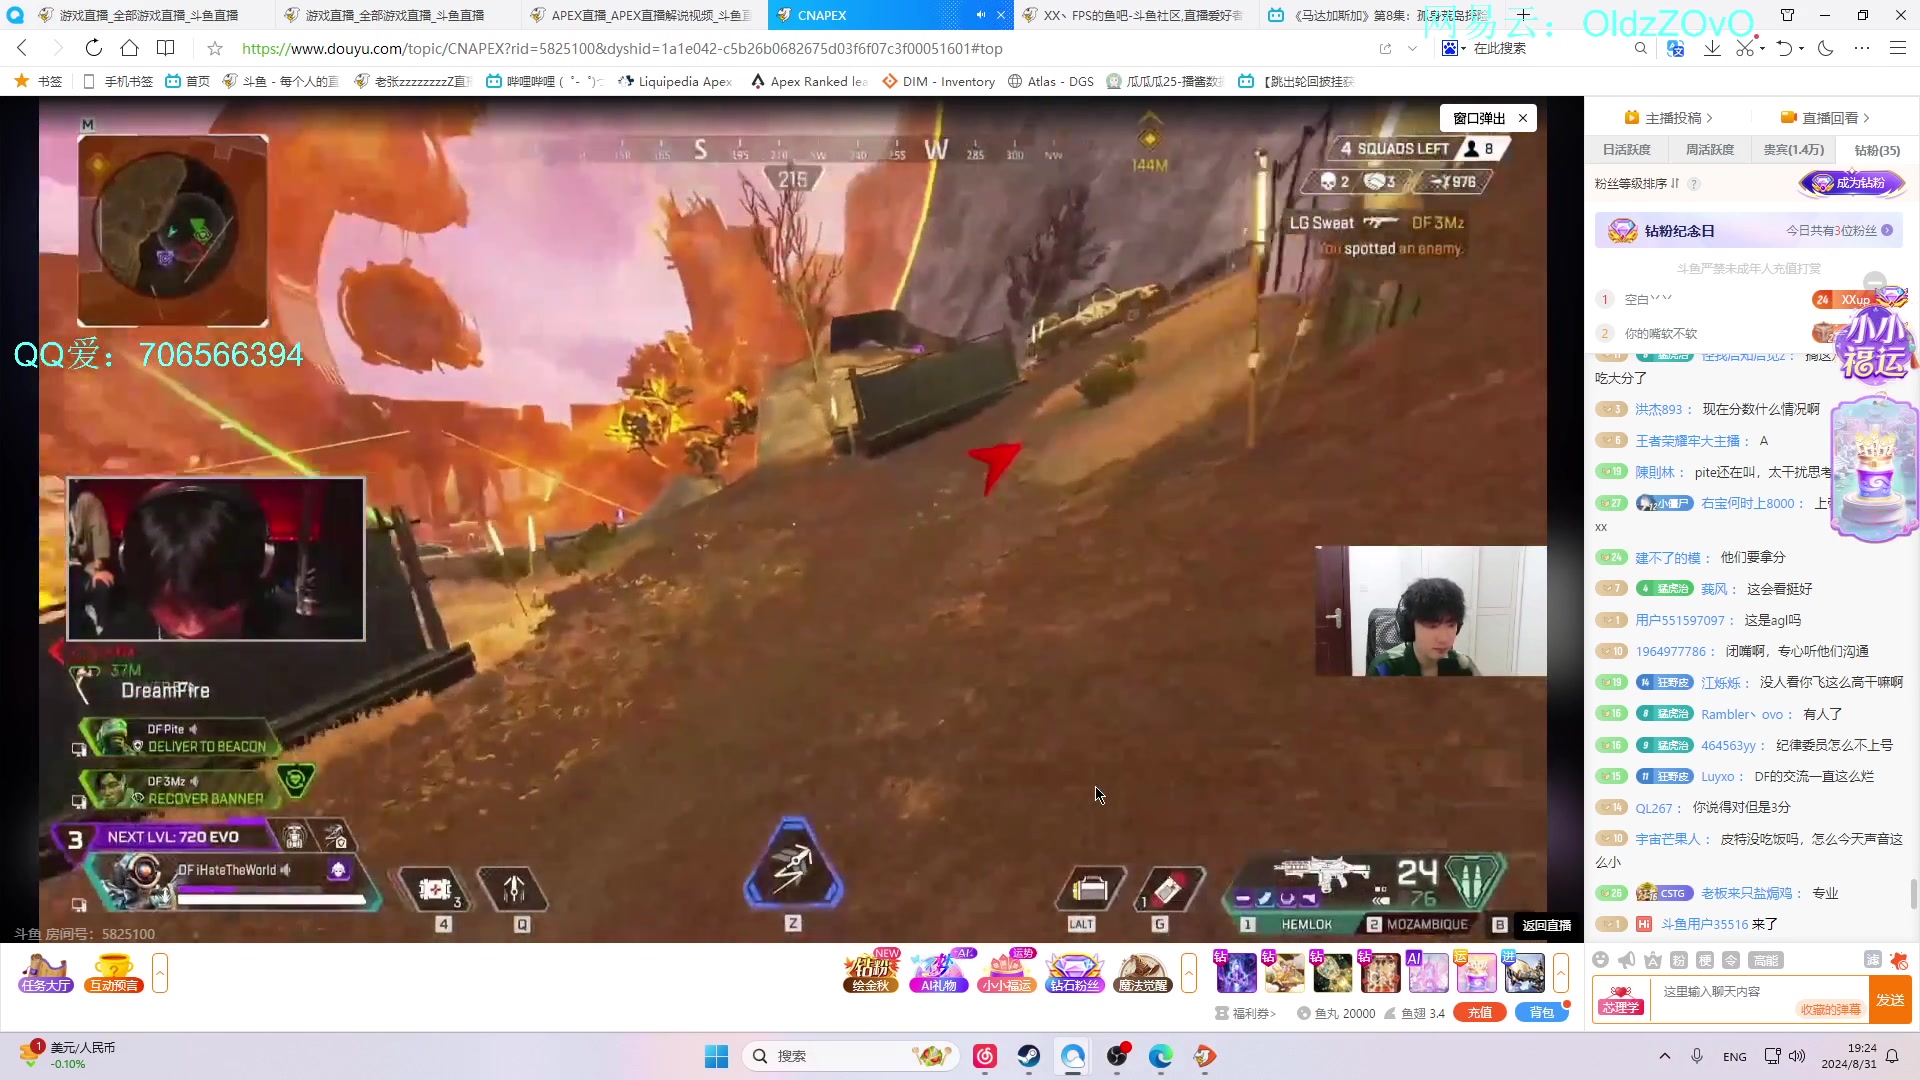This screenshot has width=1920, height=1080.
Task: Open the 绘金秋 diamond fan event icon
Action: coord(871,973)
